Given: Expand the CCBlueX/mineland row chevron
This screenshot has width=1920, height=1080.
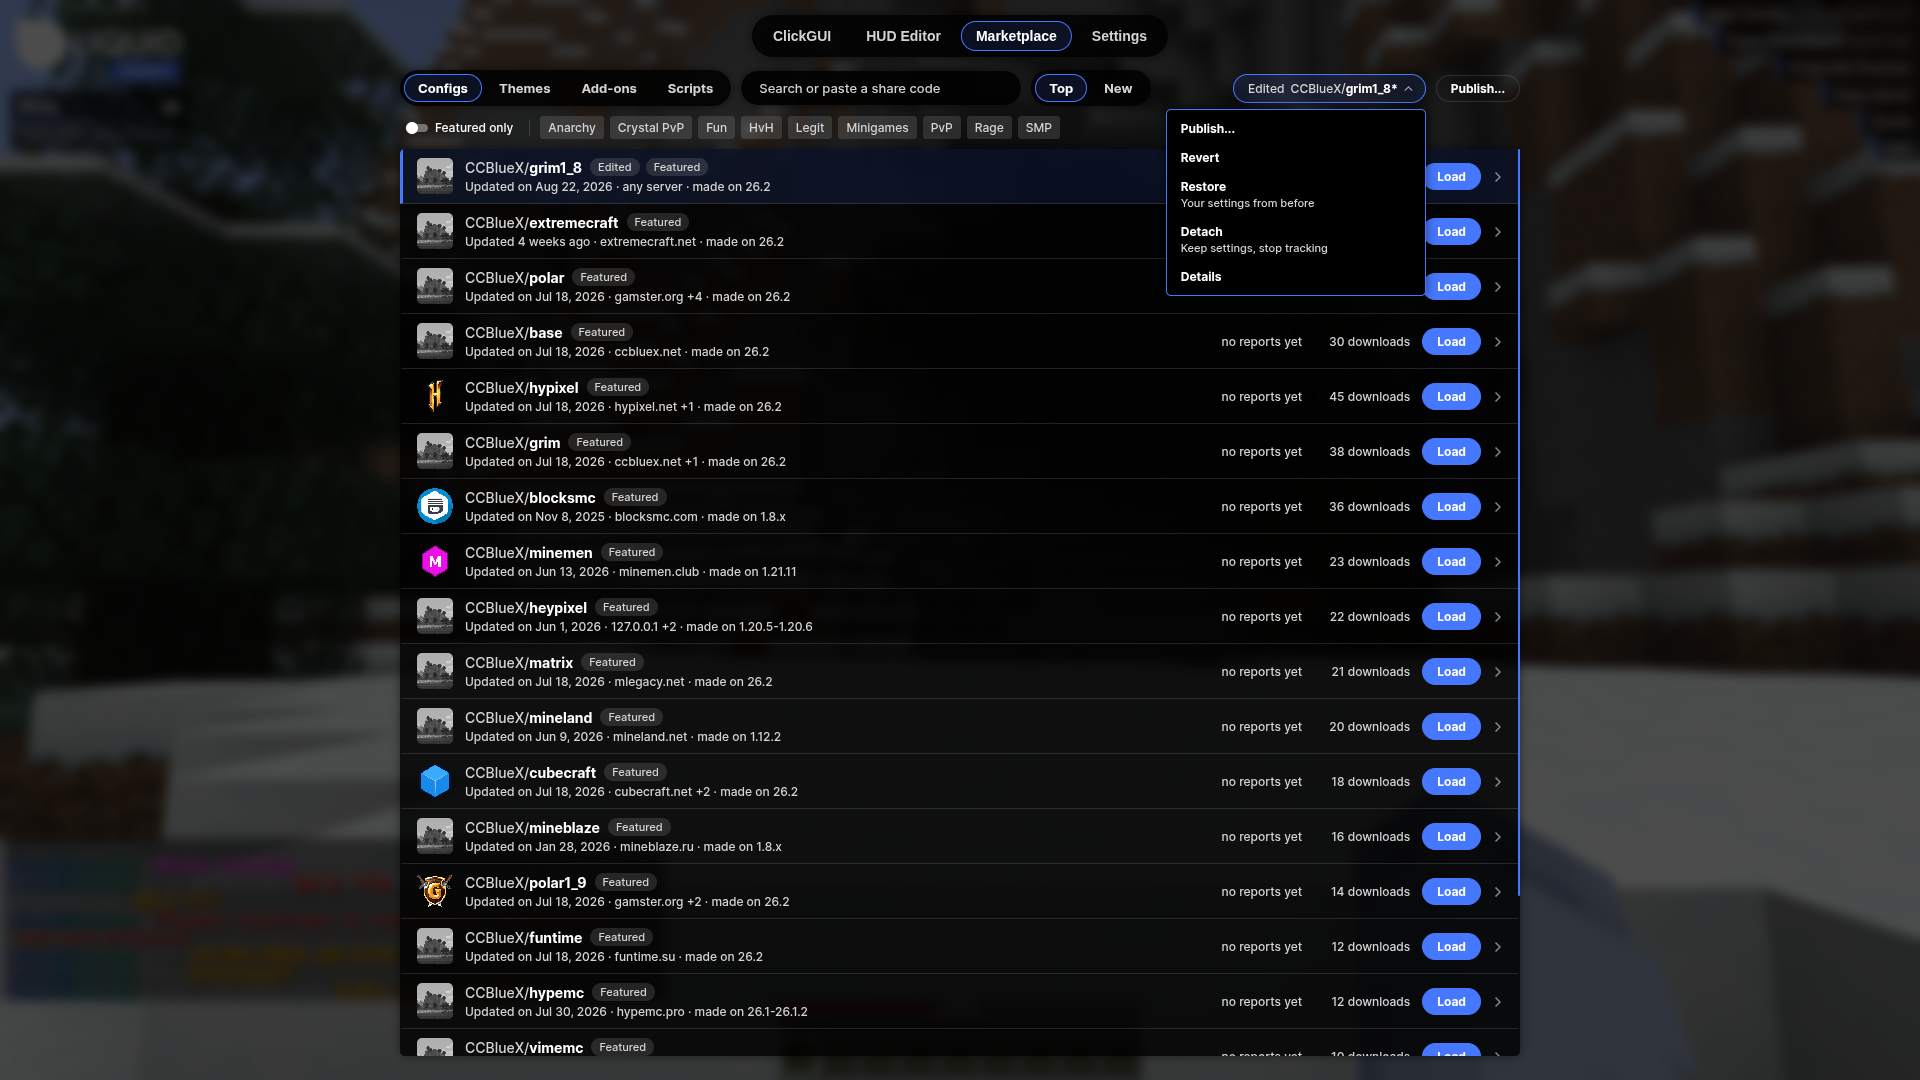Looking at the screenshot, I should pos(1498,727).
